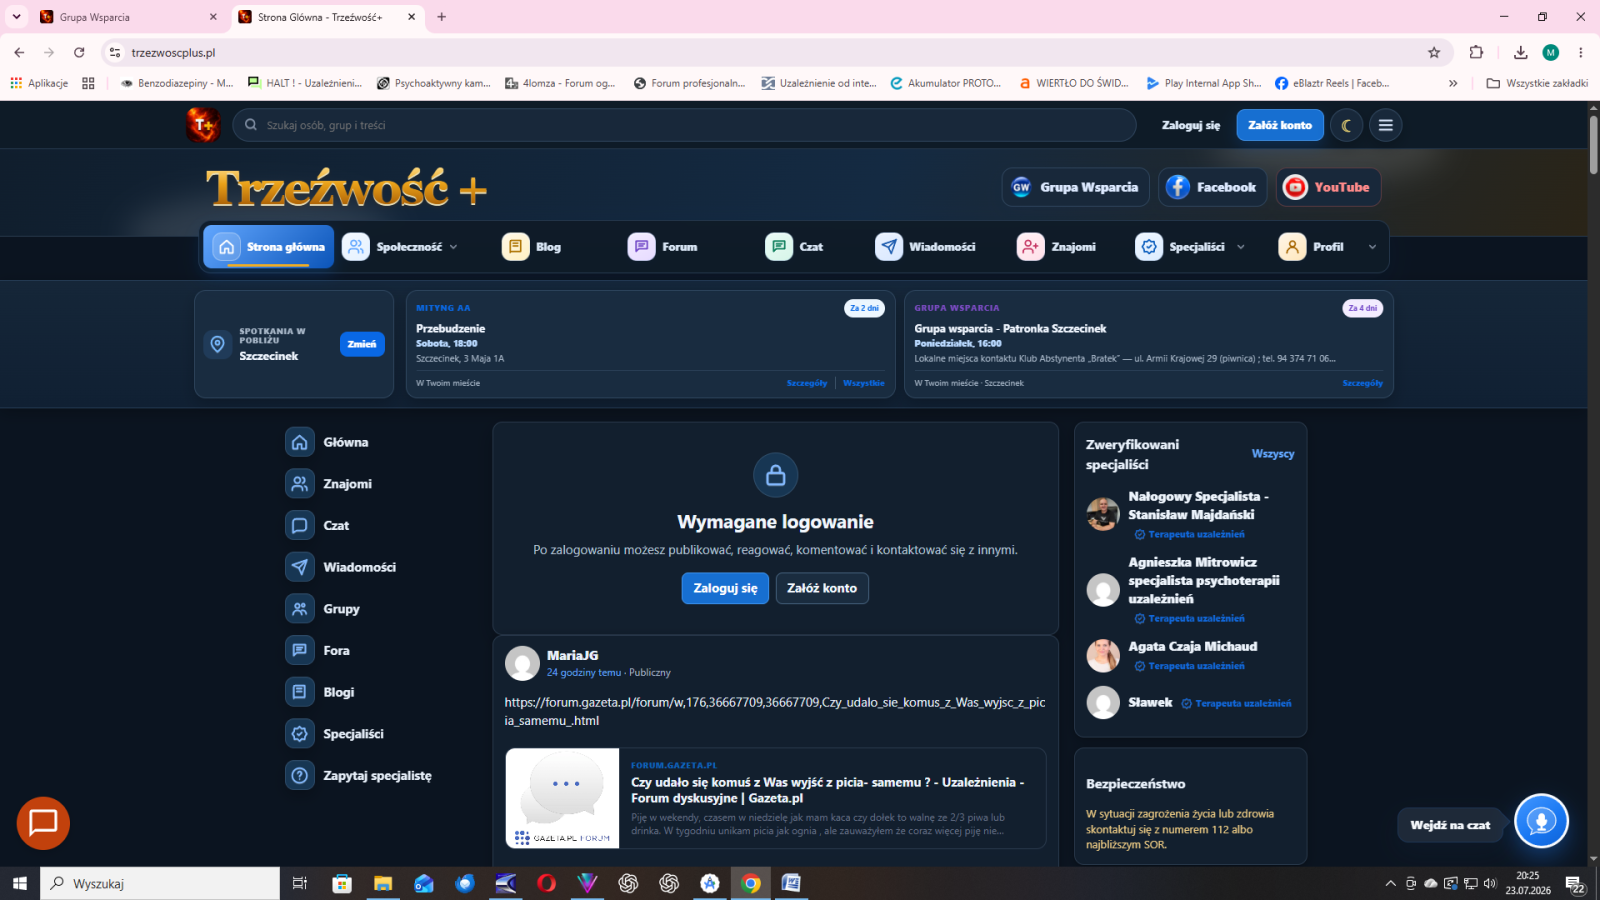Toggle dark mode with the moon icon
Screen dimensions: 1600x900
pos(1347,125)
